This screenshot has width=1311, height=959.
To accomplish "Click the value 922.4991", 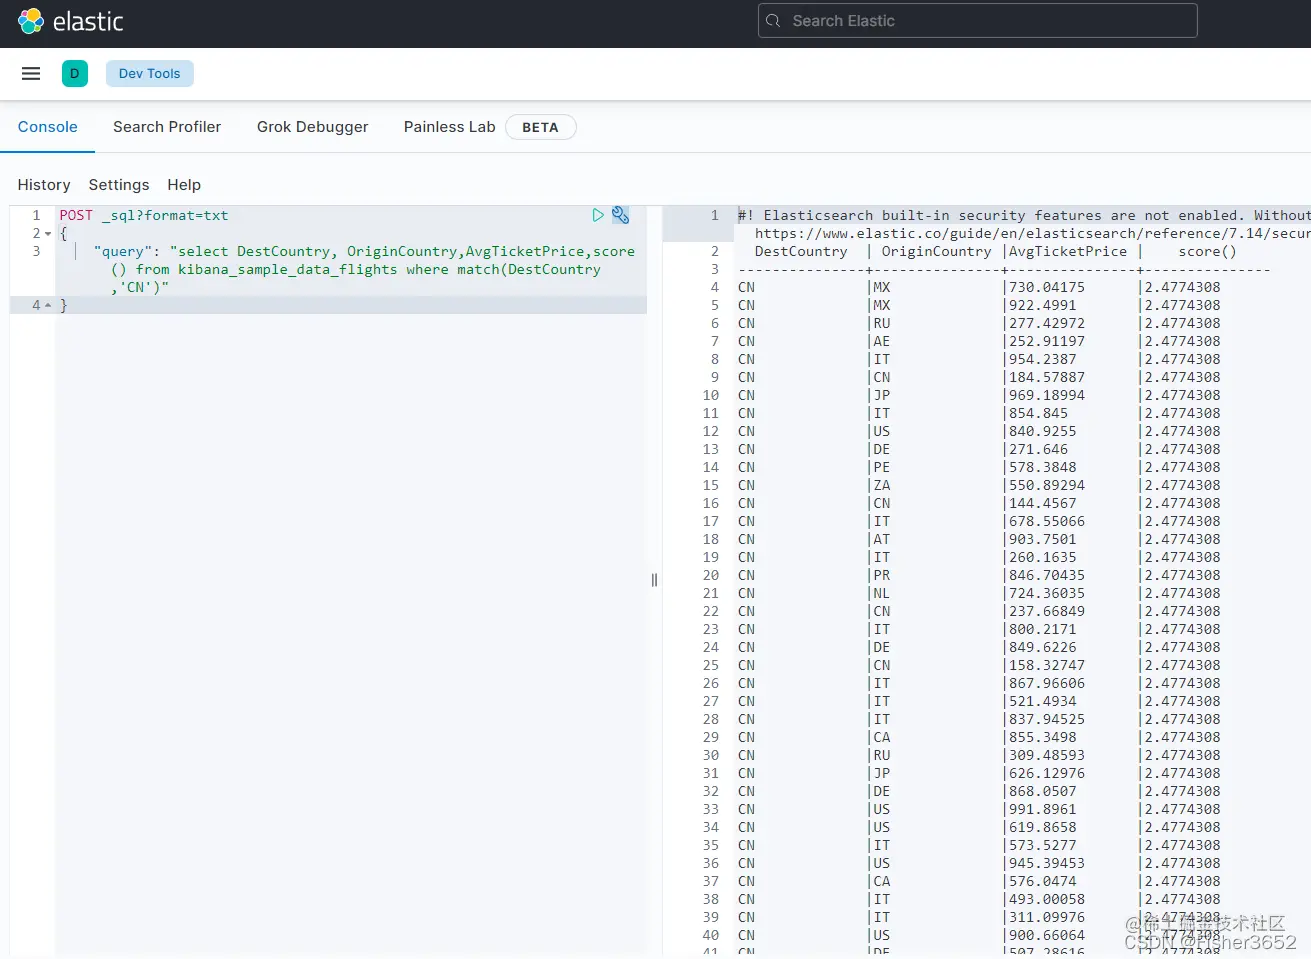I will [1043, 305].
